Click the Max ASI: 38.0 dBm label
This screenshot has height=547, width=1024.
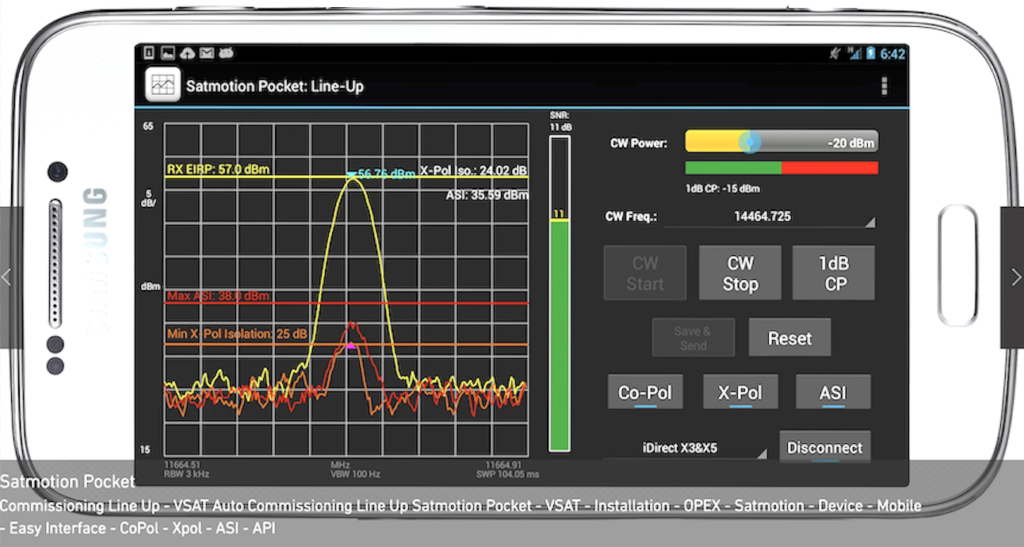pyautogui.click(x=218, y=296)
